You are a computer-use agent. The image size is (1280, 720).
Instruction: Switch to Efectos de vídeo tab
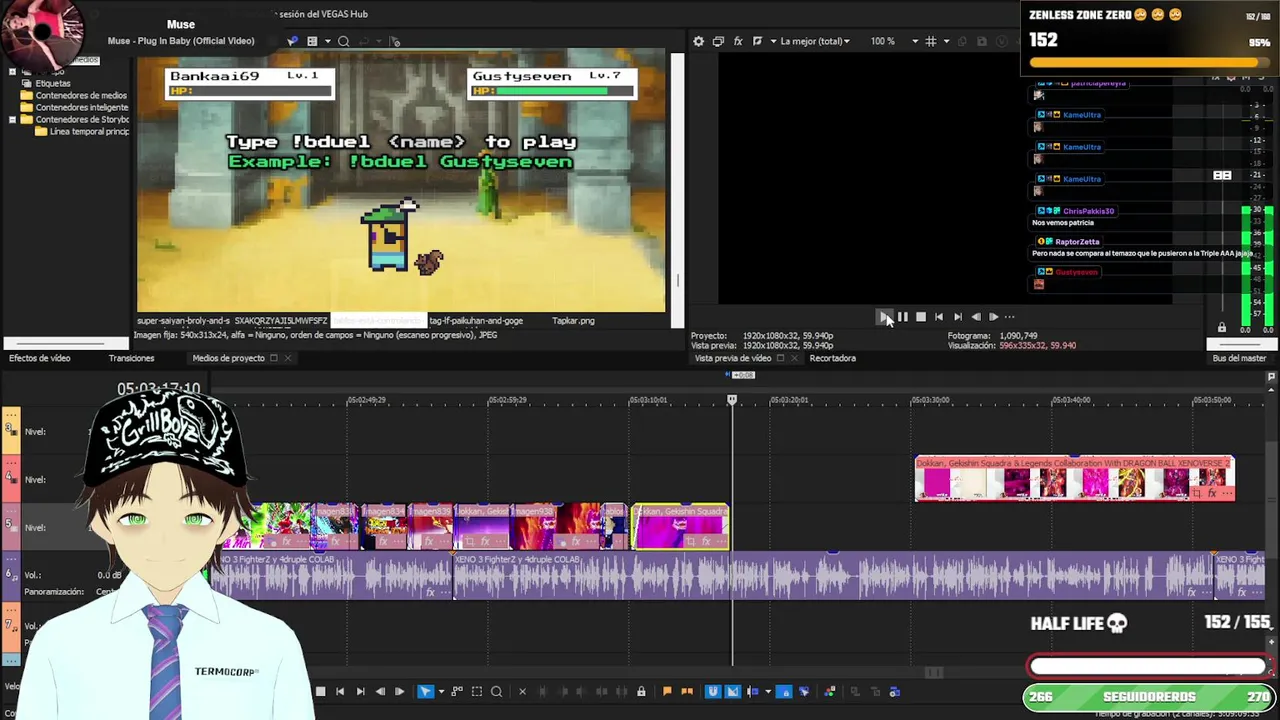pyautogui.click(x=40, y=358)
